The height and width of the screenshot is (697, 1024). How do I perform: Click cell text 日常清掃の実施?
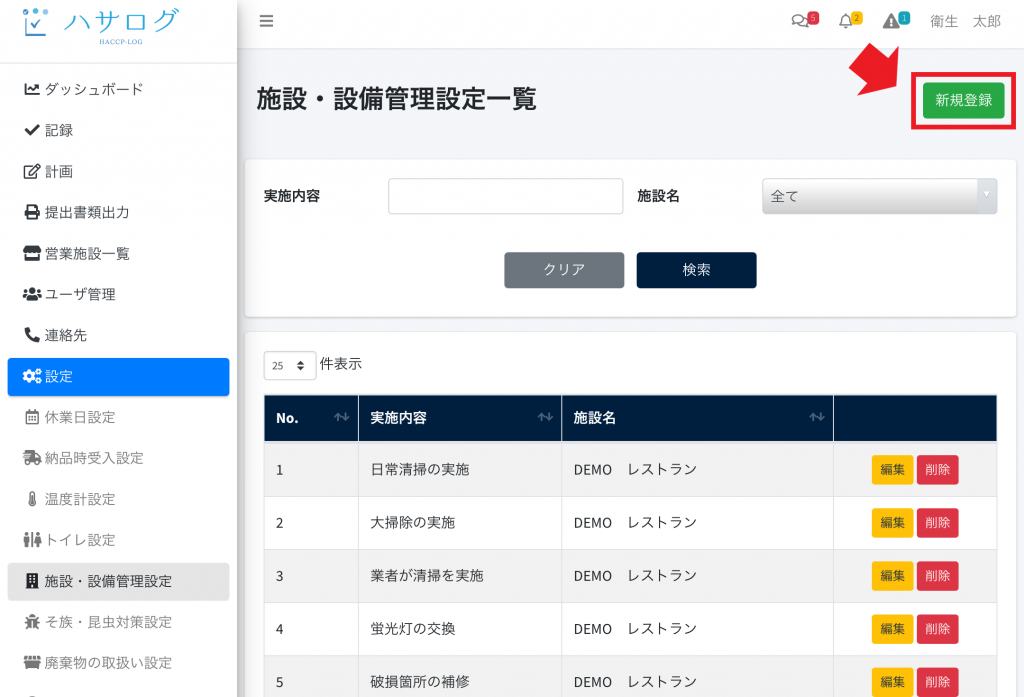pyautogui.click(x=420, y=470)
